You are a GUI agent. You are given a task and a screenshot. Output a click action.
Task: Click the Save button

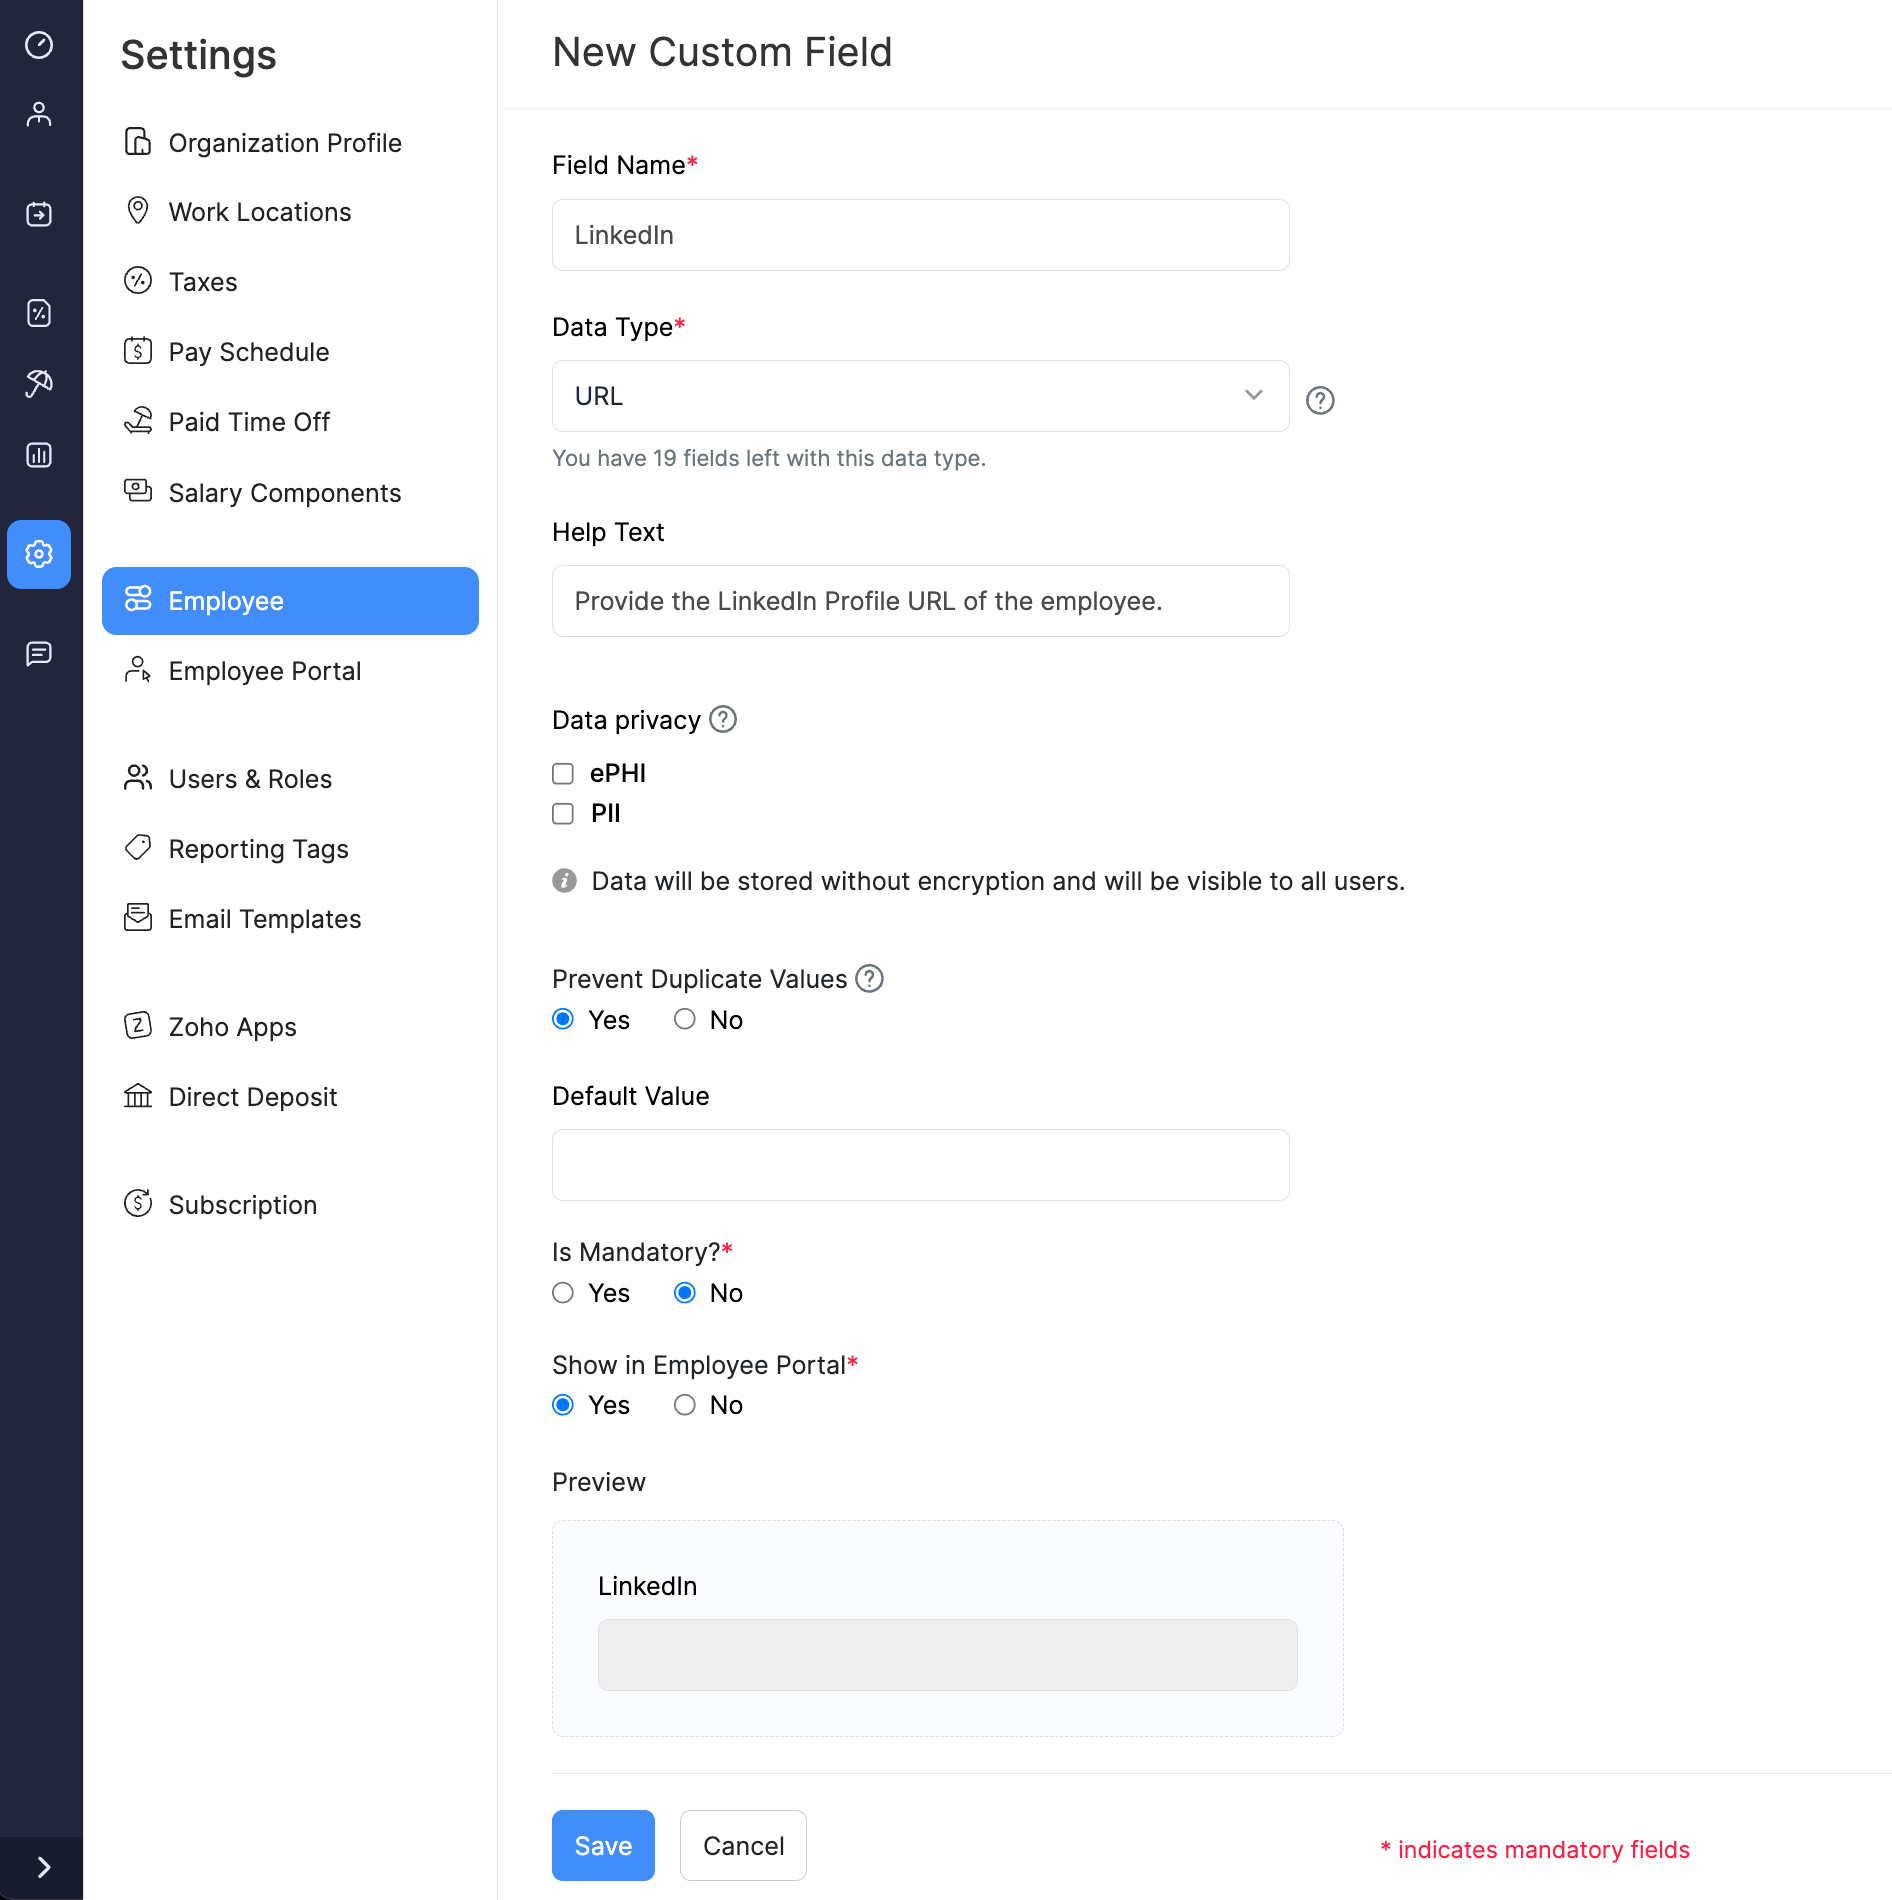pyautogui.click(x=603, y=1845)
